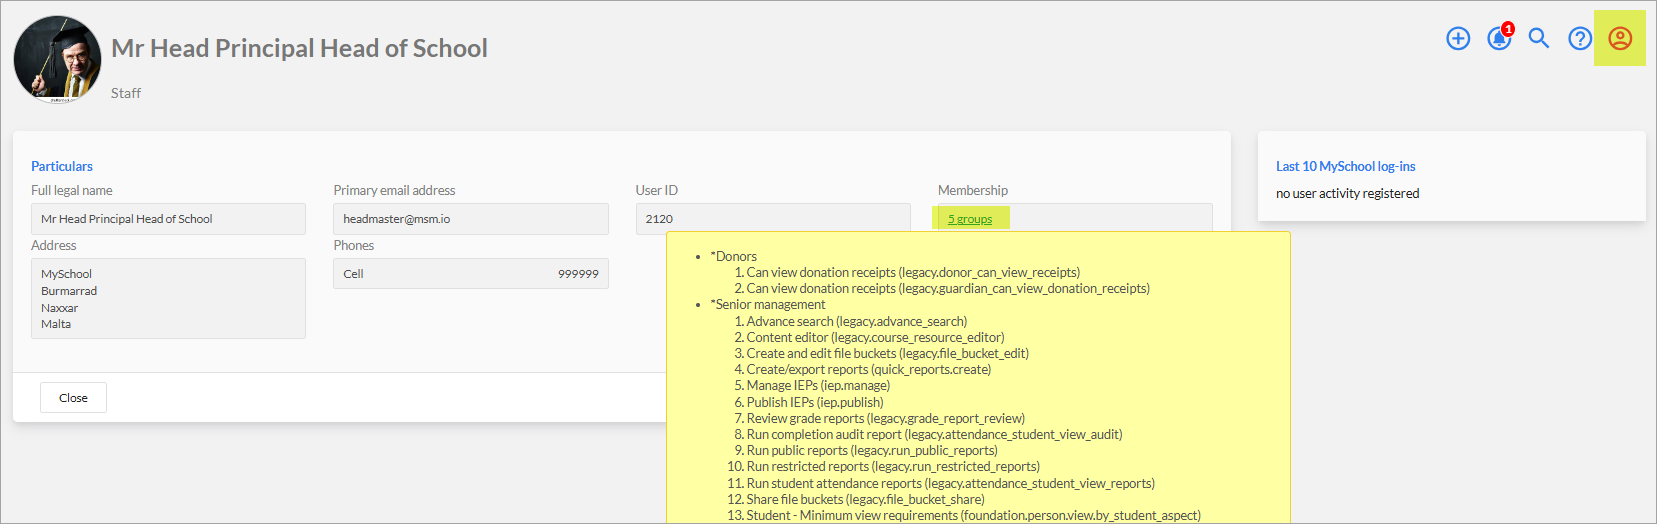Click 'no user activity registered' text
This screenshot has width=1657, height=524.
(x=1347, y=193)
